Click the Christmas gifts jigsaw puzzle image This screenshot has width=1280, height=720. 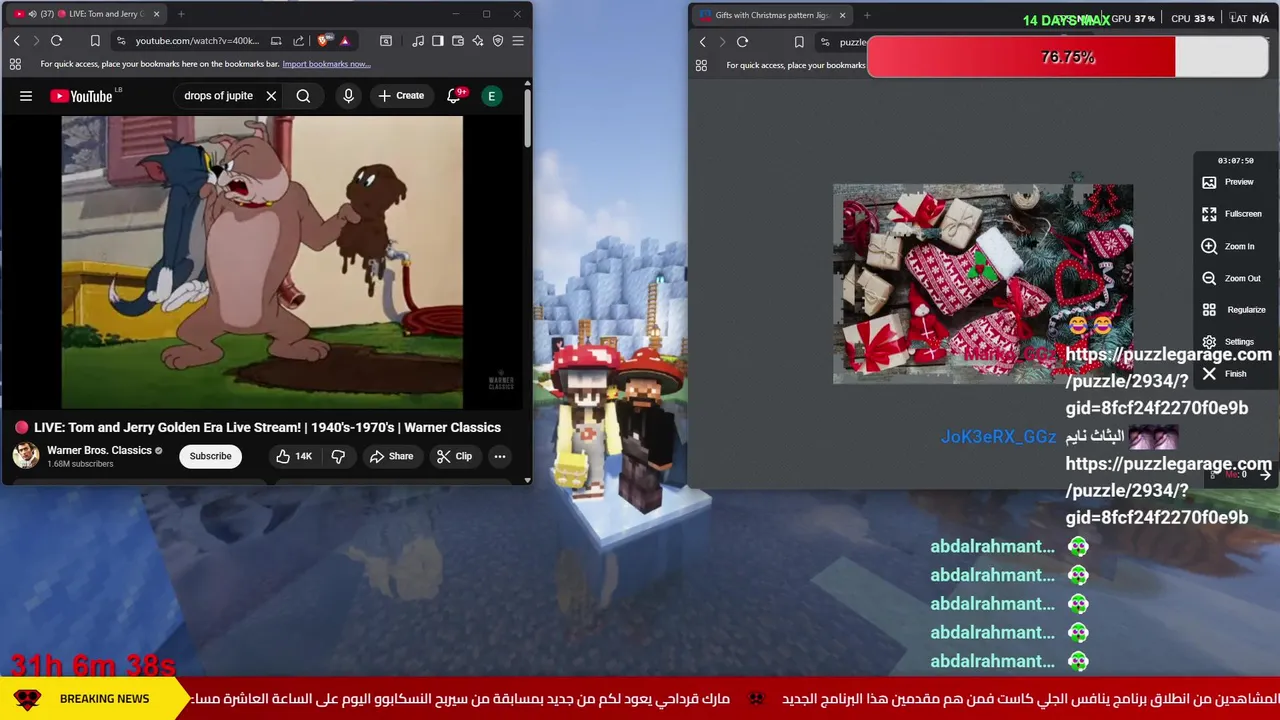click(983, 284)
